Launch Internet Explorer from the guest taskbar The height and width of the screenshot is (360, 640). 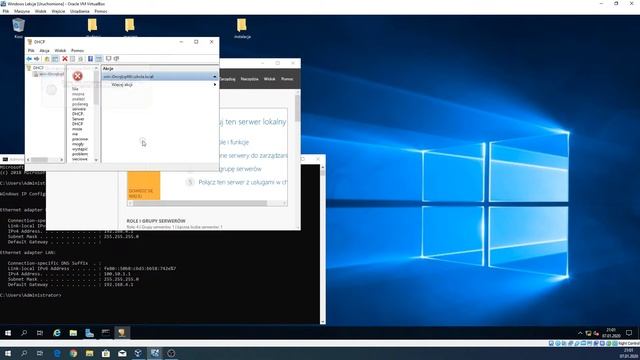pos(57,333)
